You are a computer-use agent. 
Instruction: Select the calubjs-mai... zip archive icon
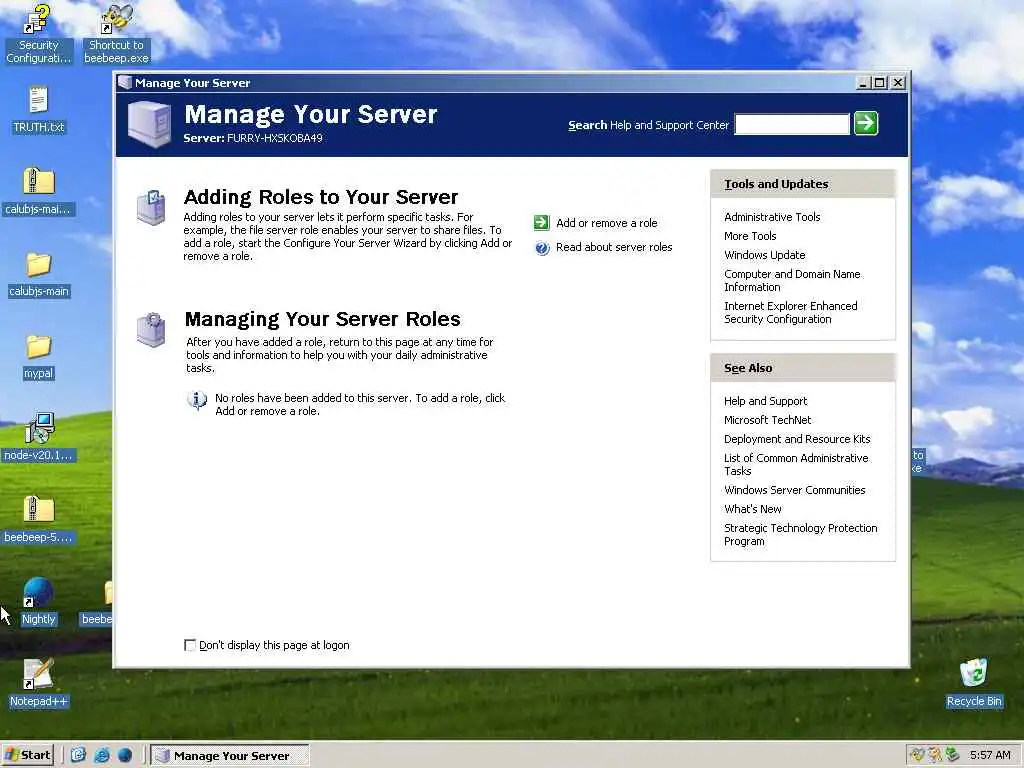(39, 191)
